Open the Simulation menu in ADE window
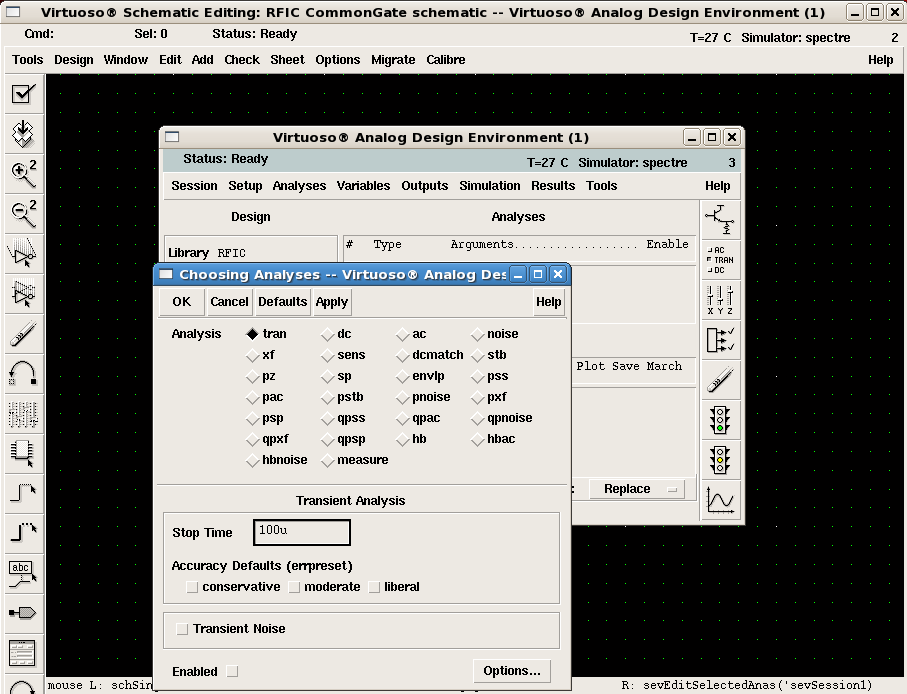This screenshot has width=907, height=694. (x=489, y=186)
